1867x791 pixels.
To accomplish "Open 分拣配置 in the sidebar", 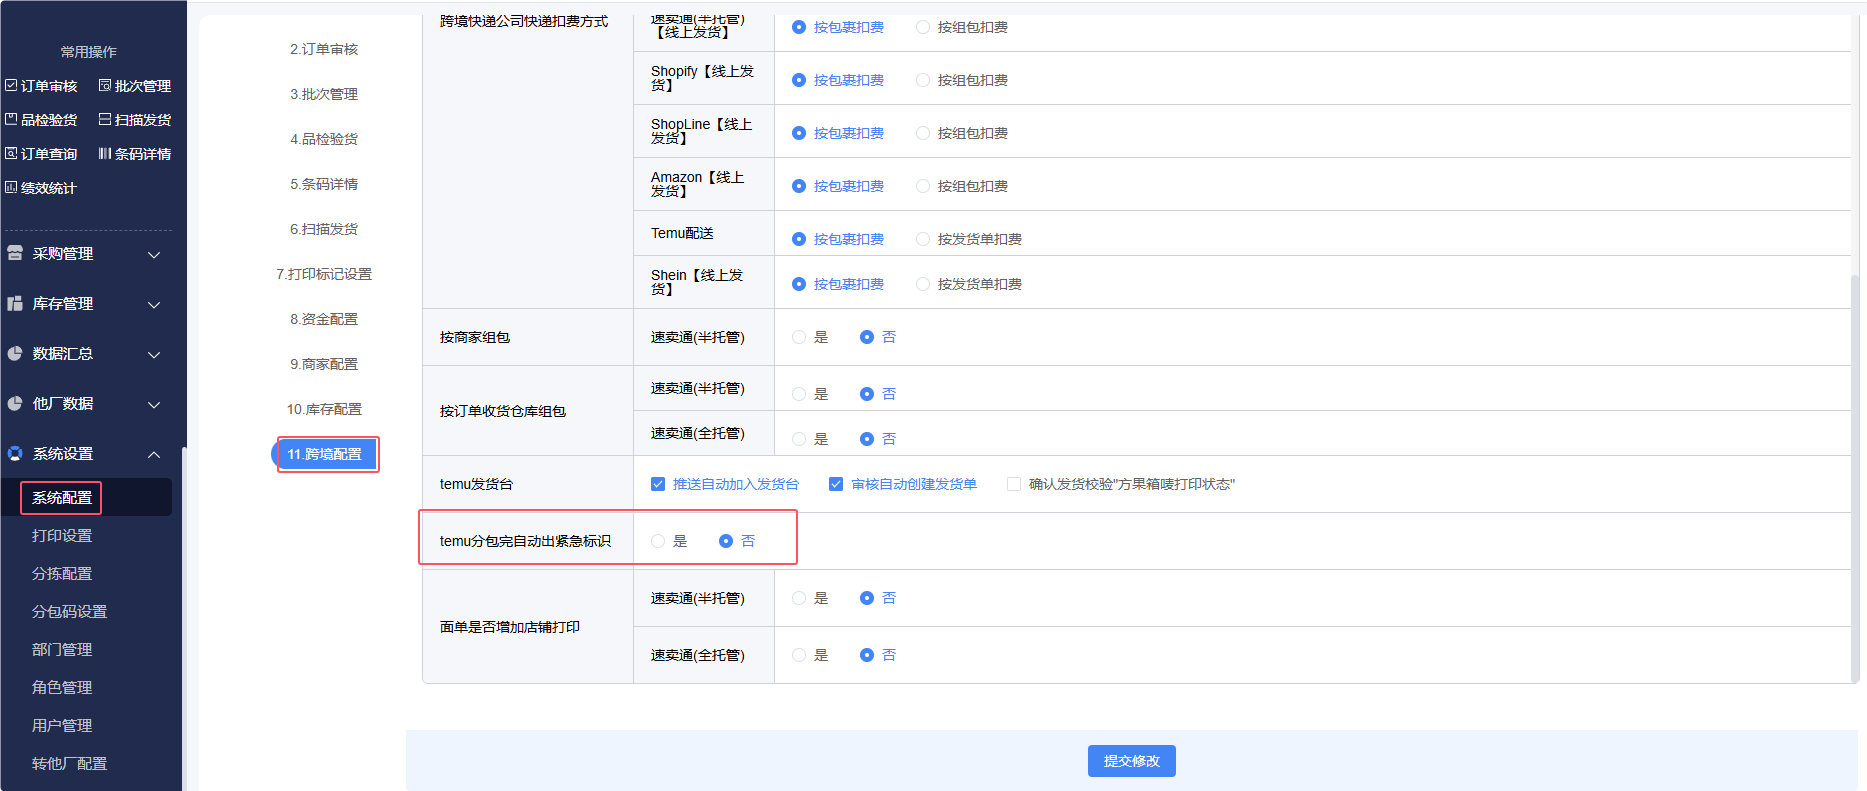I will pyautogui.click(x=62, y=574).
